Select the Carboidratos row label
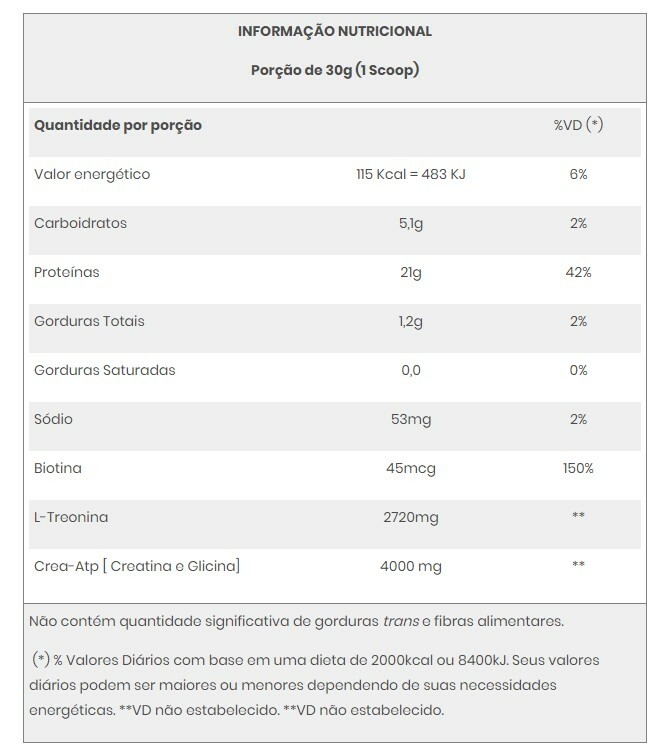Viewport: 651px width, 747px height. [81, 223]
